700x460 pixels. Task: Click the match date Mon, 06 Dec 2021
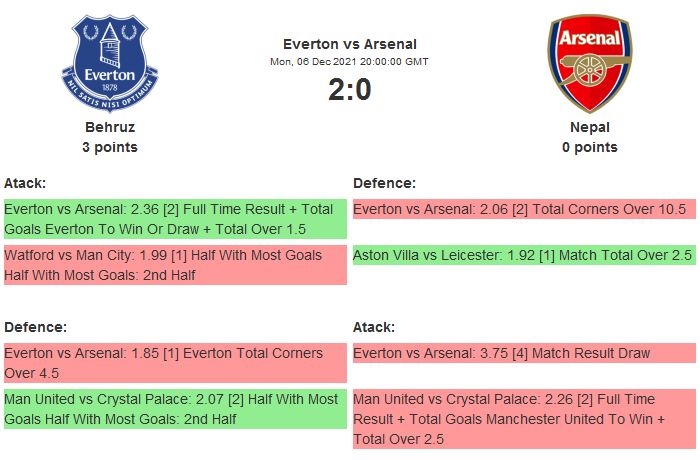[x=350, y=61]
